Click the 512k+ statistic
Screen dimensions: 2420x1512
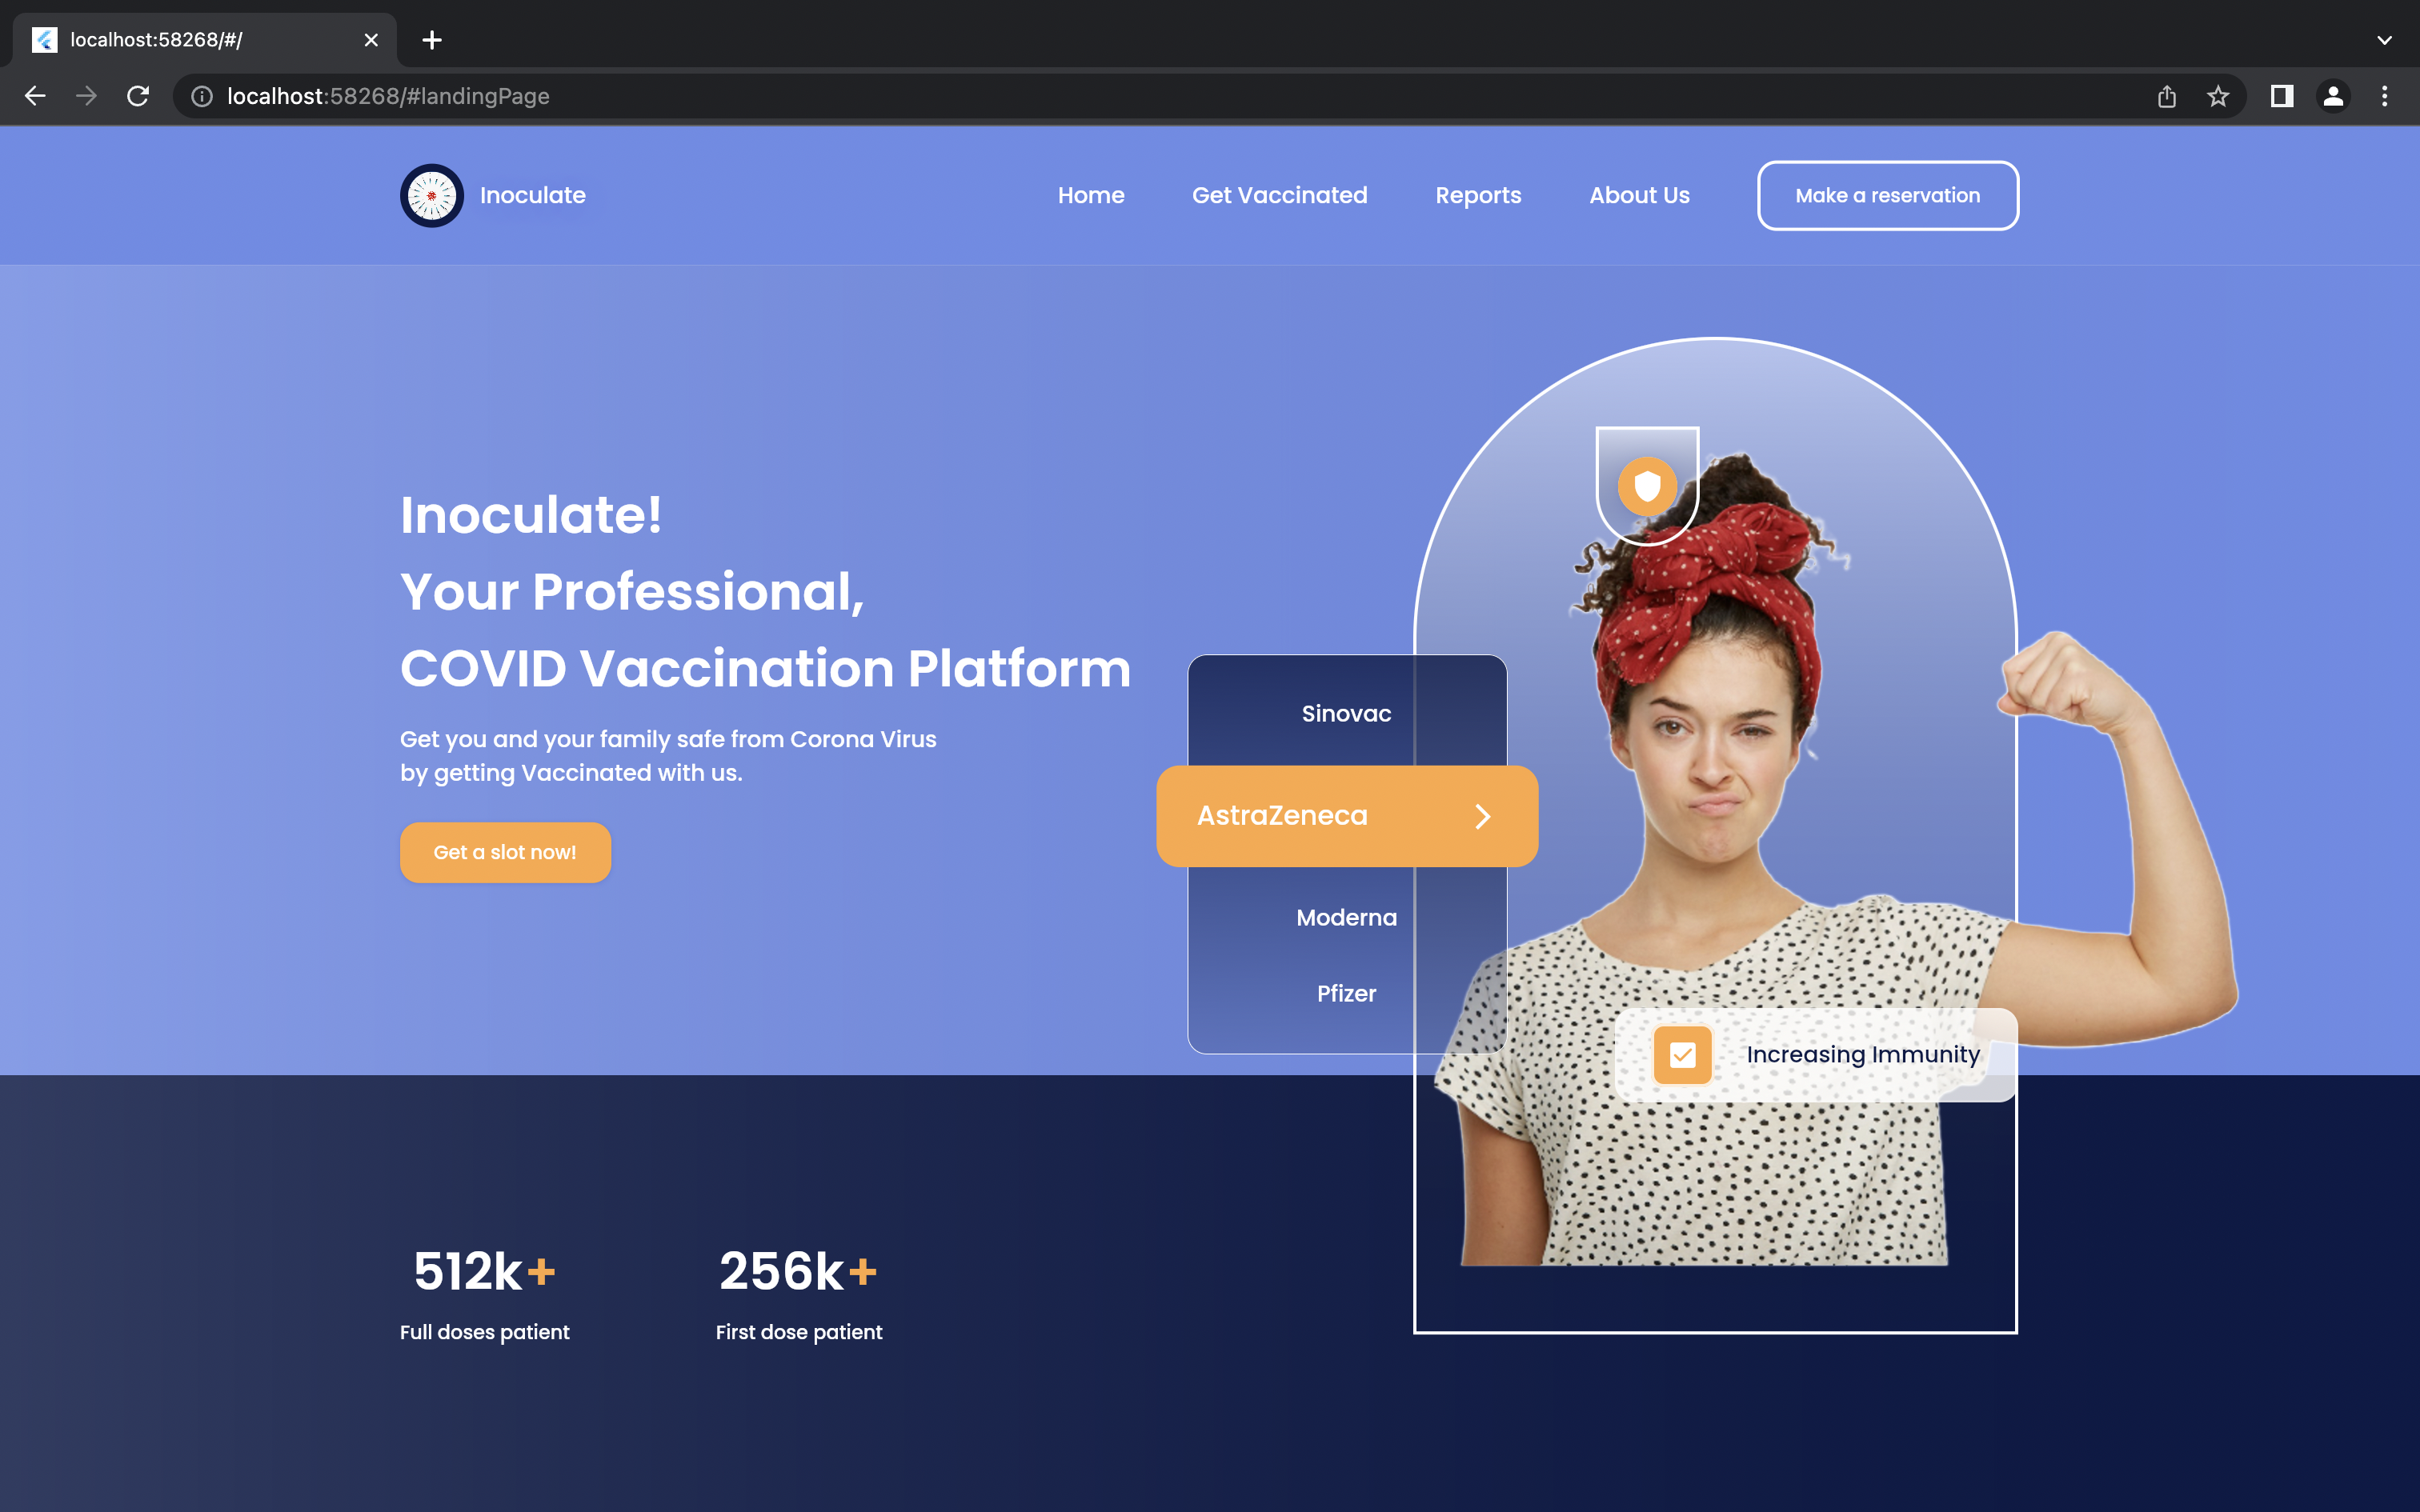pos(484,1271)
